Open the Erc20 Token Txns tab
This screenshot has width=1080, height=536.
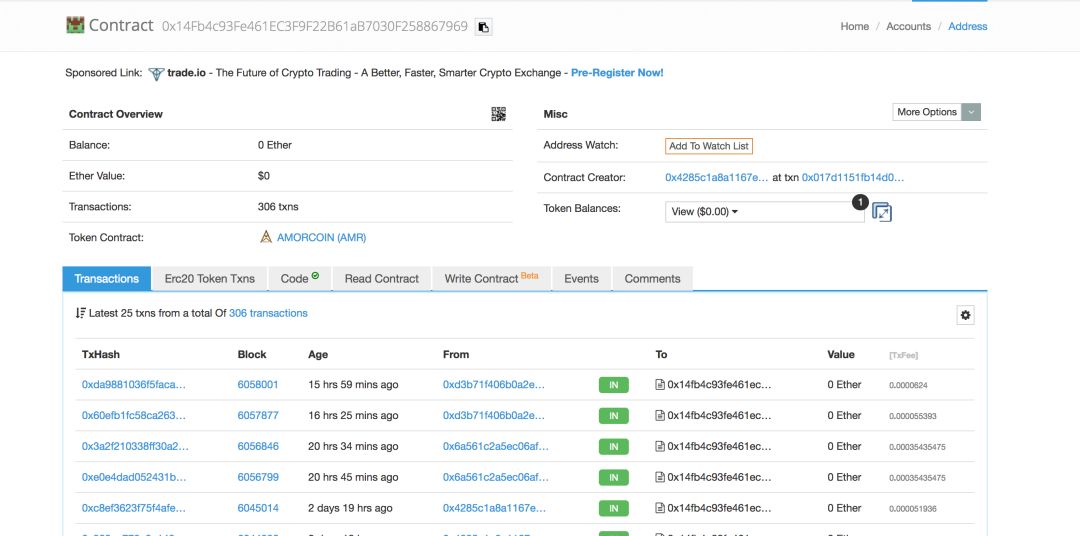pyautogui.click(x=209, y=278)
